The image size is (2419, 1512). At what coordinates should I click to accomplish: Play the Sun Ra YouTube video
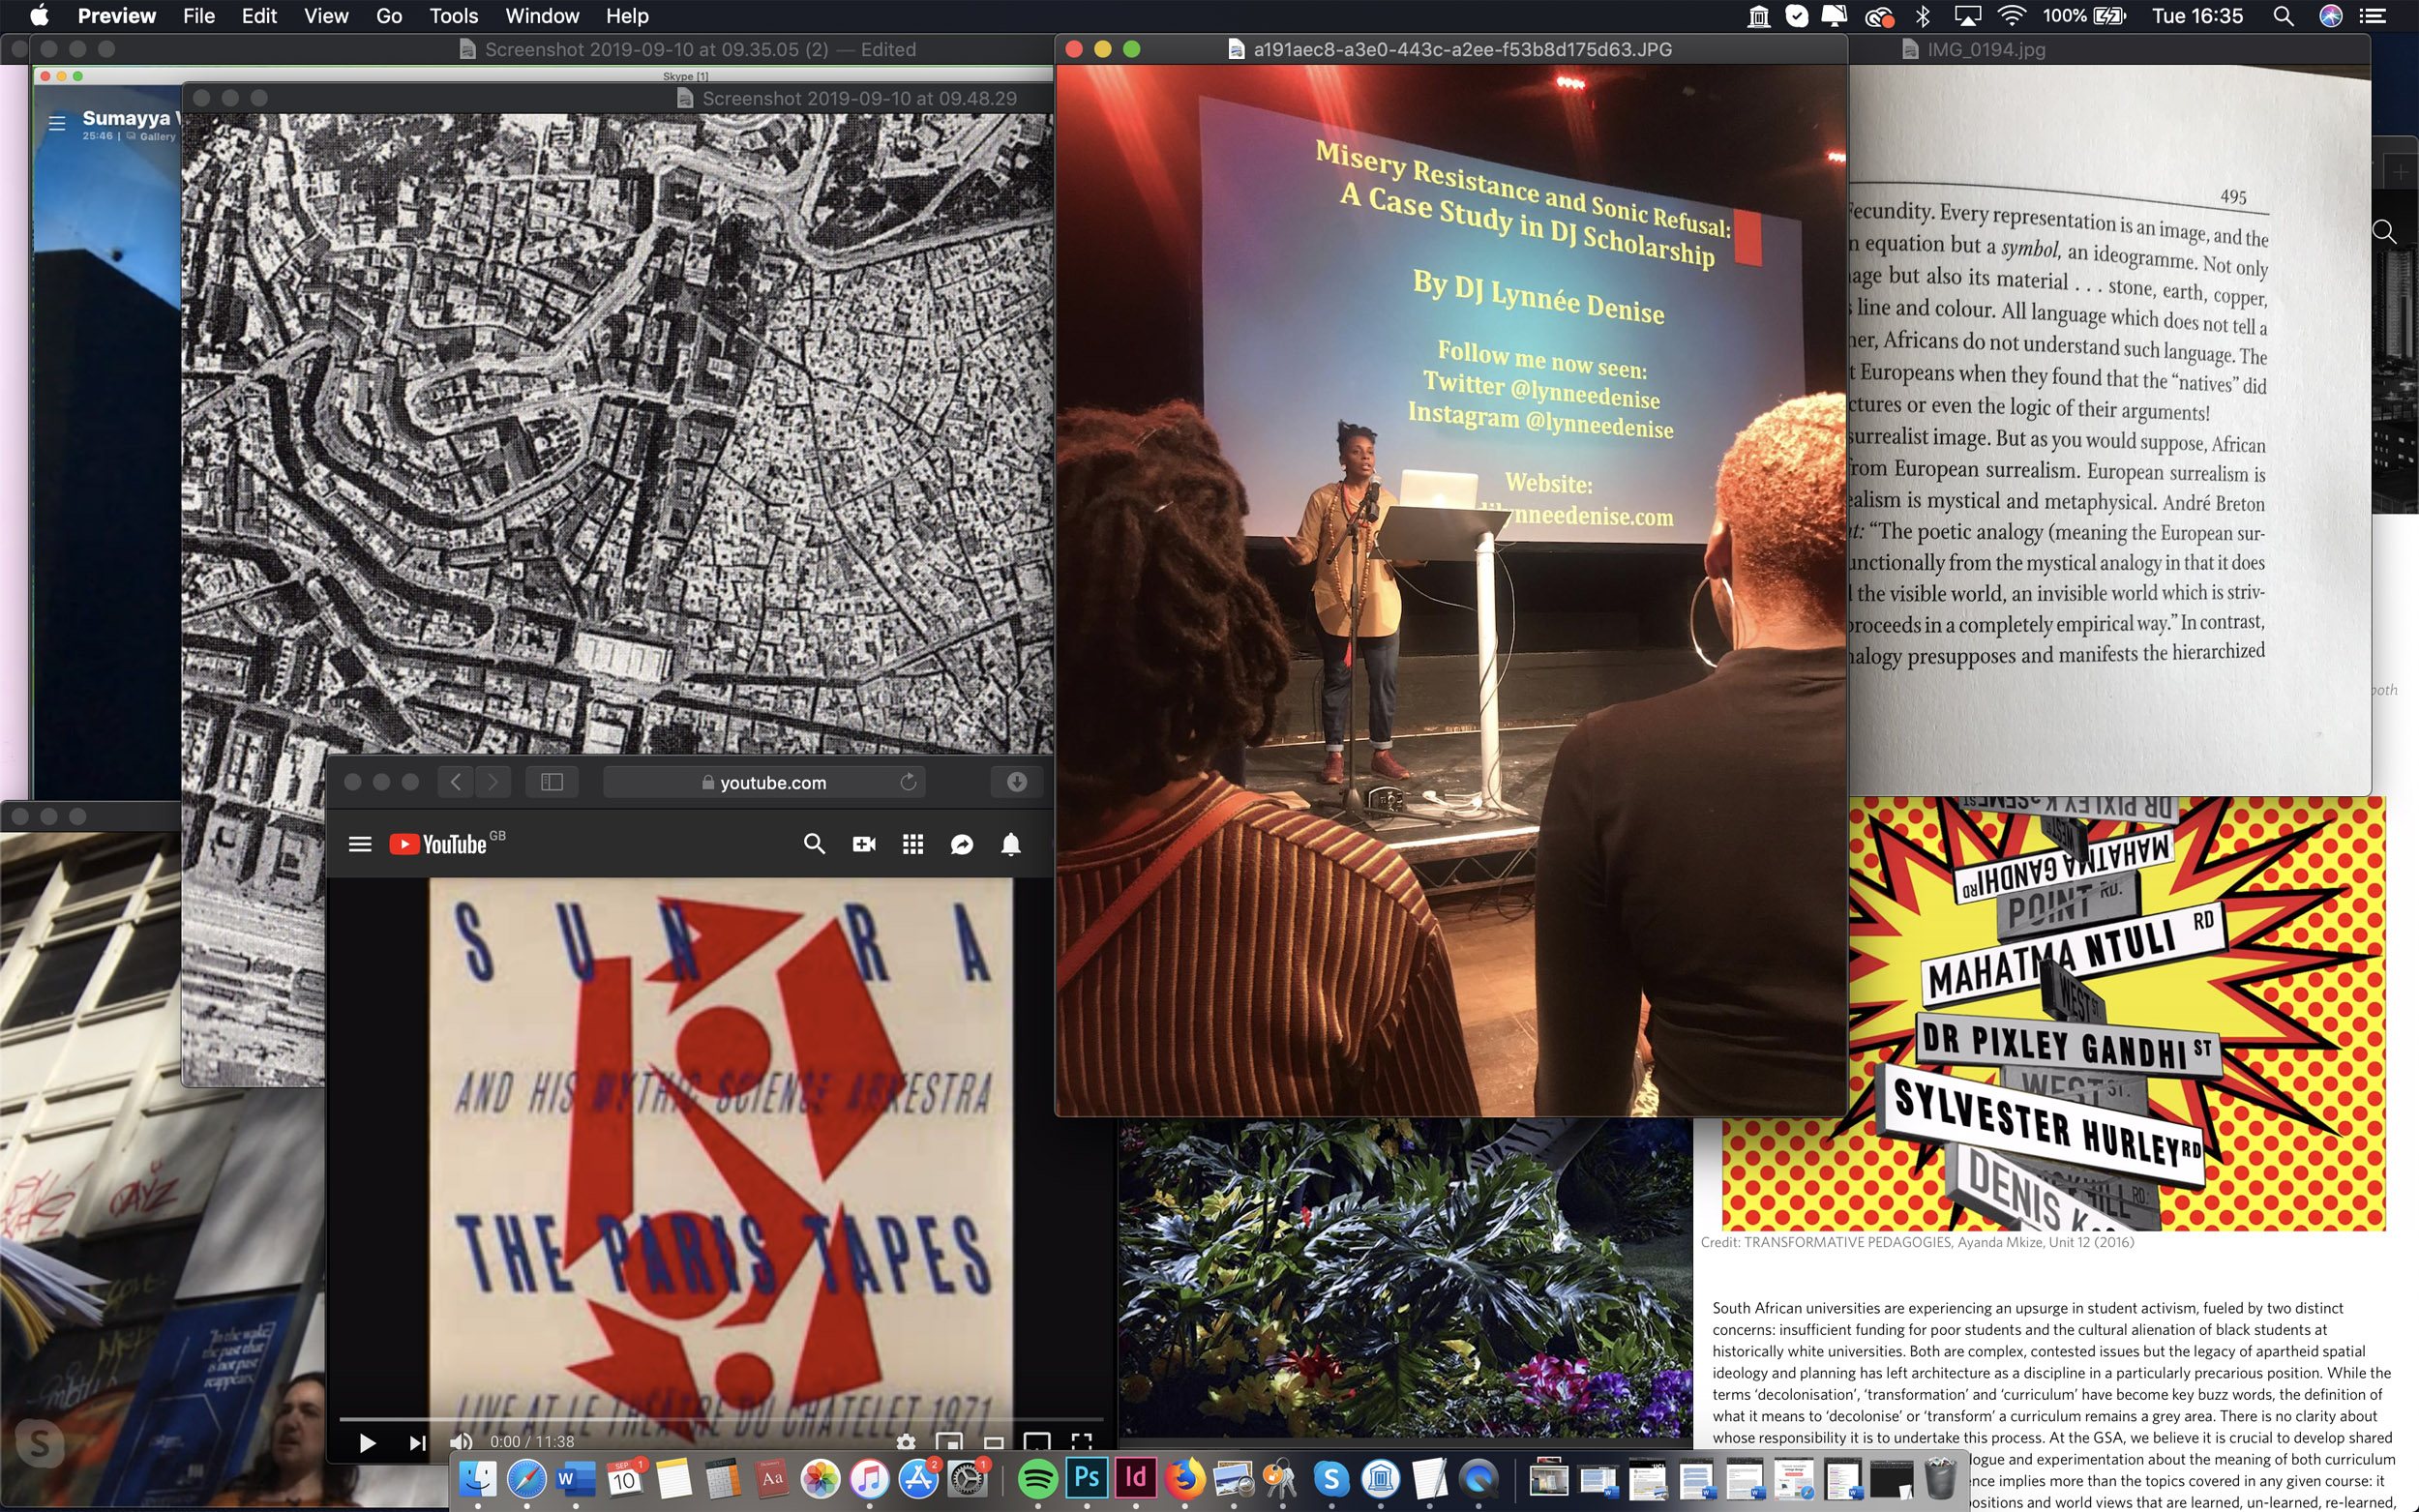pos(367,1442)
